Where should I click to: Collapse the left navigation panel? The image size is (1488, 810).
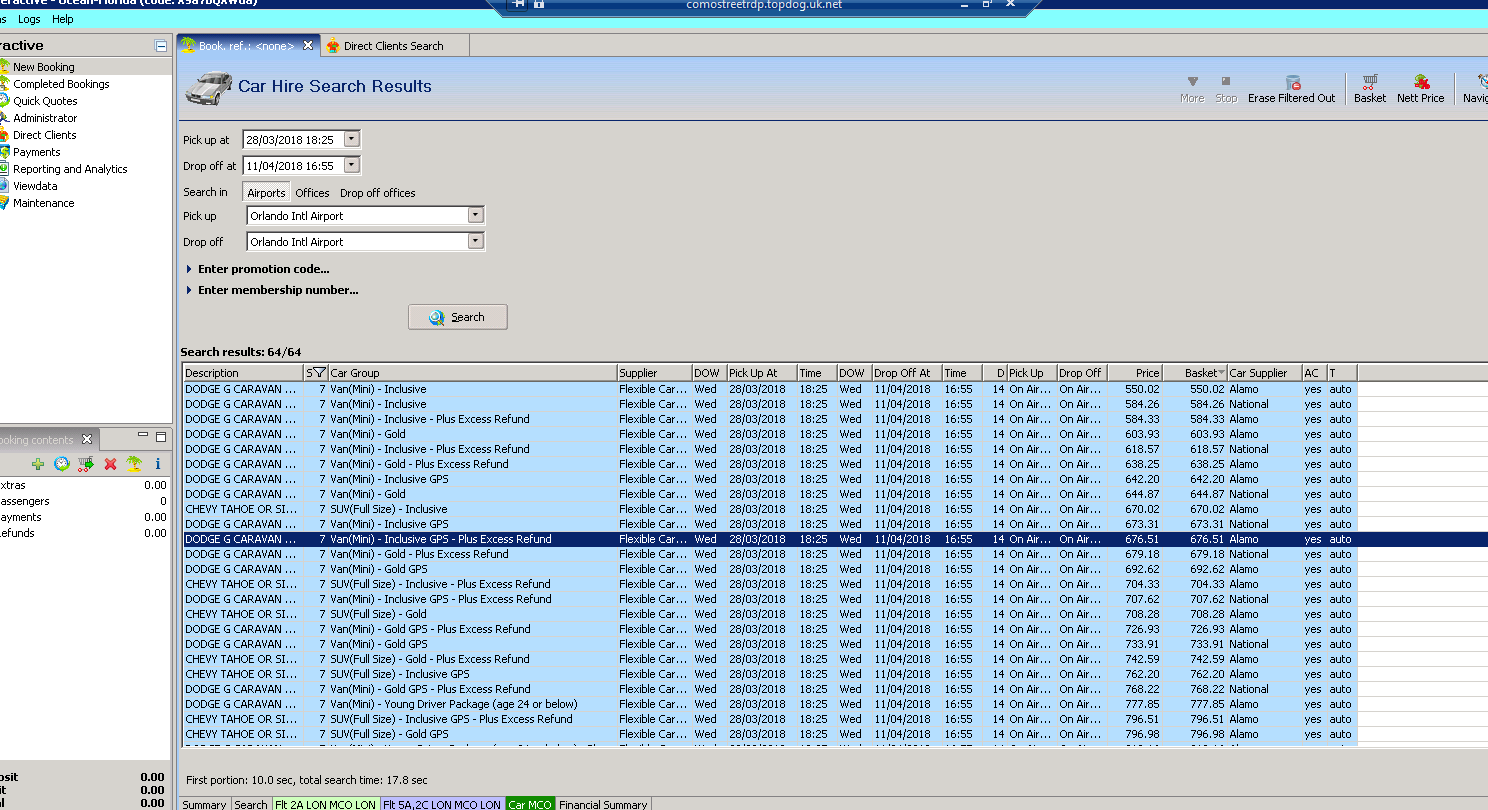click(161, 46)
